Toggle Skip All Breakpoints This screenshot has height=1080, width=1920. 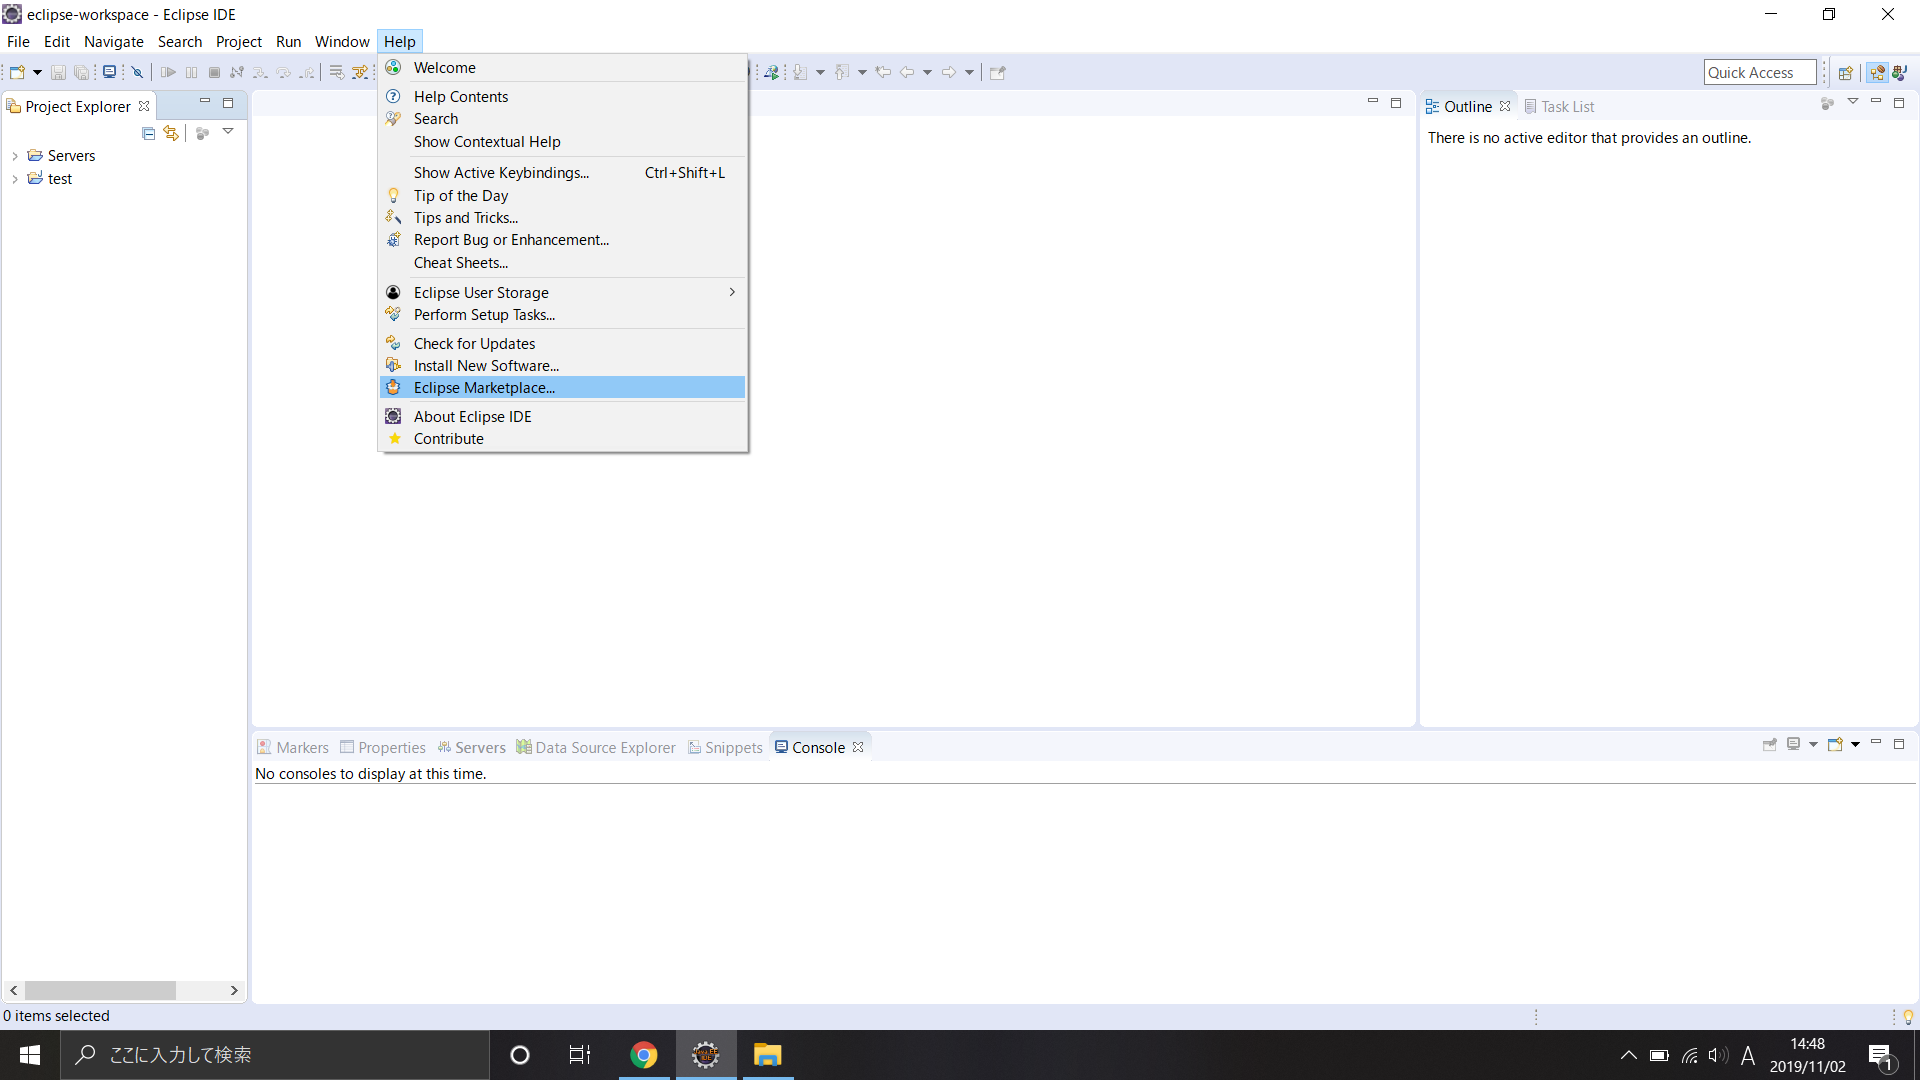(x=137, y=72)
